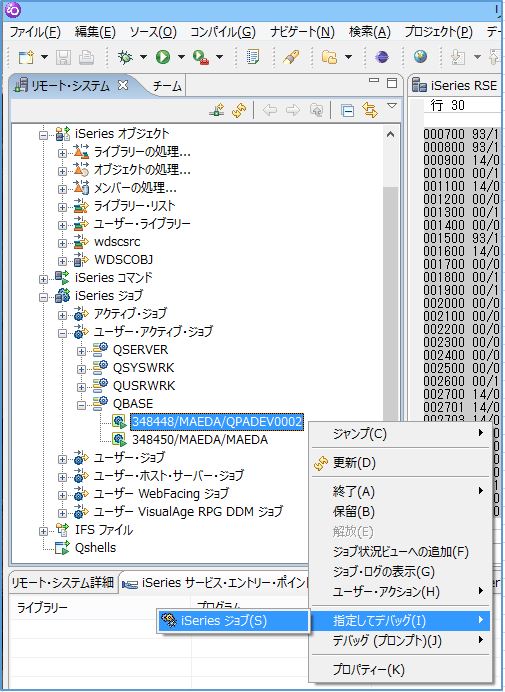The height and width of the screenshot is (692, 505).
Task: Collapse ユーザー・アクティブ・ジョブ node
Action: 63,333
